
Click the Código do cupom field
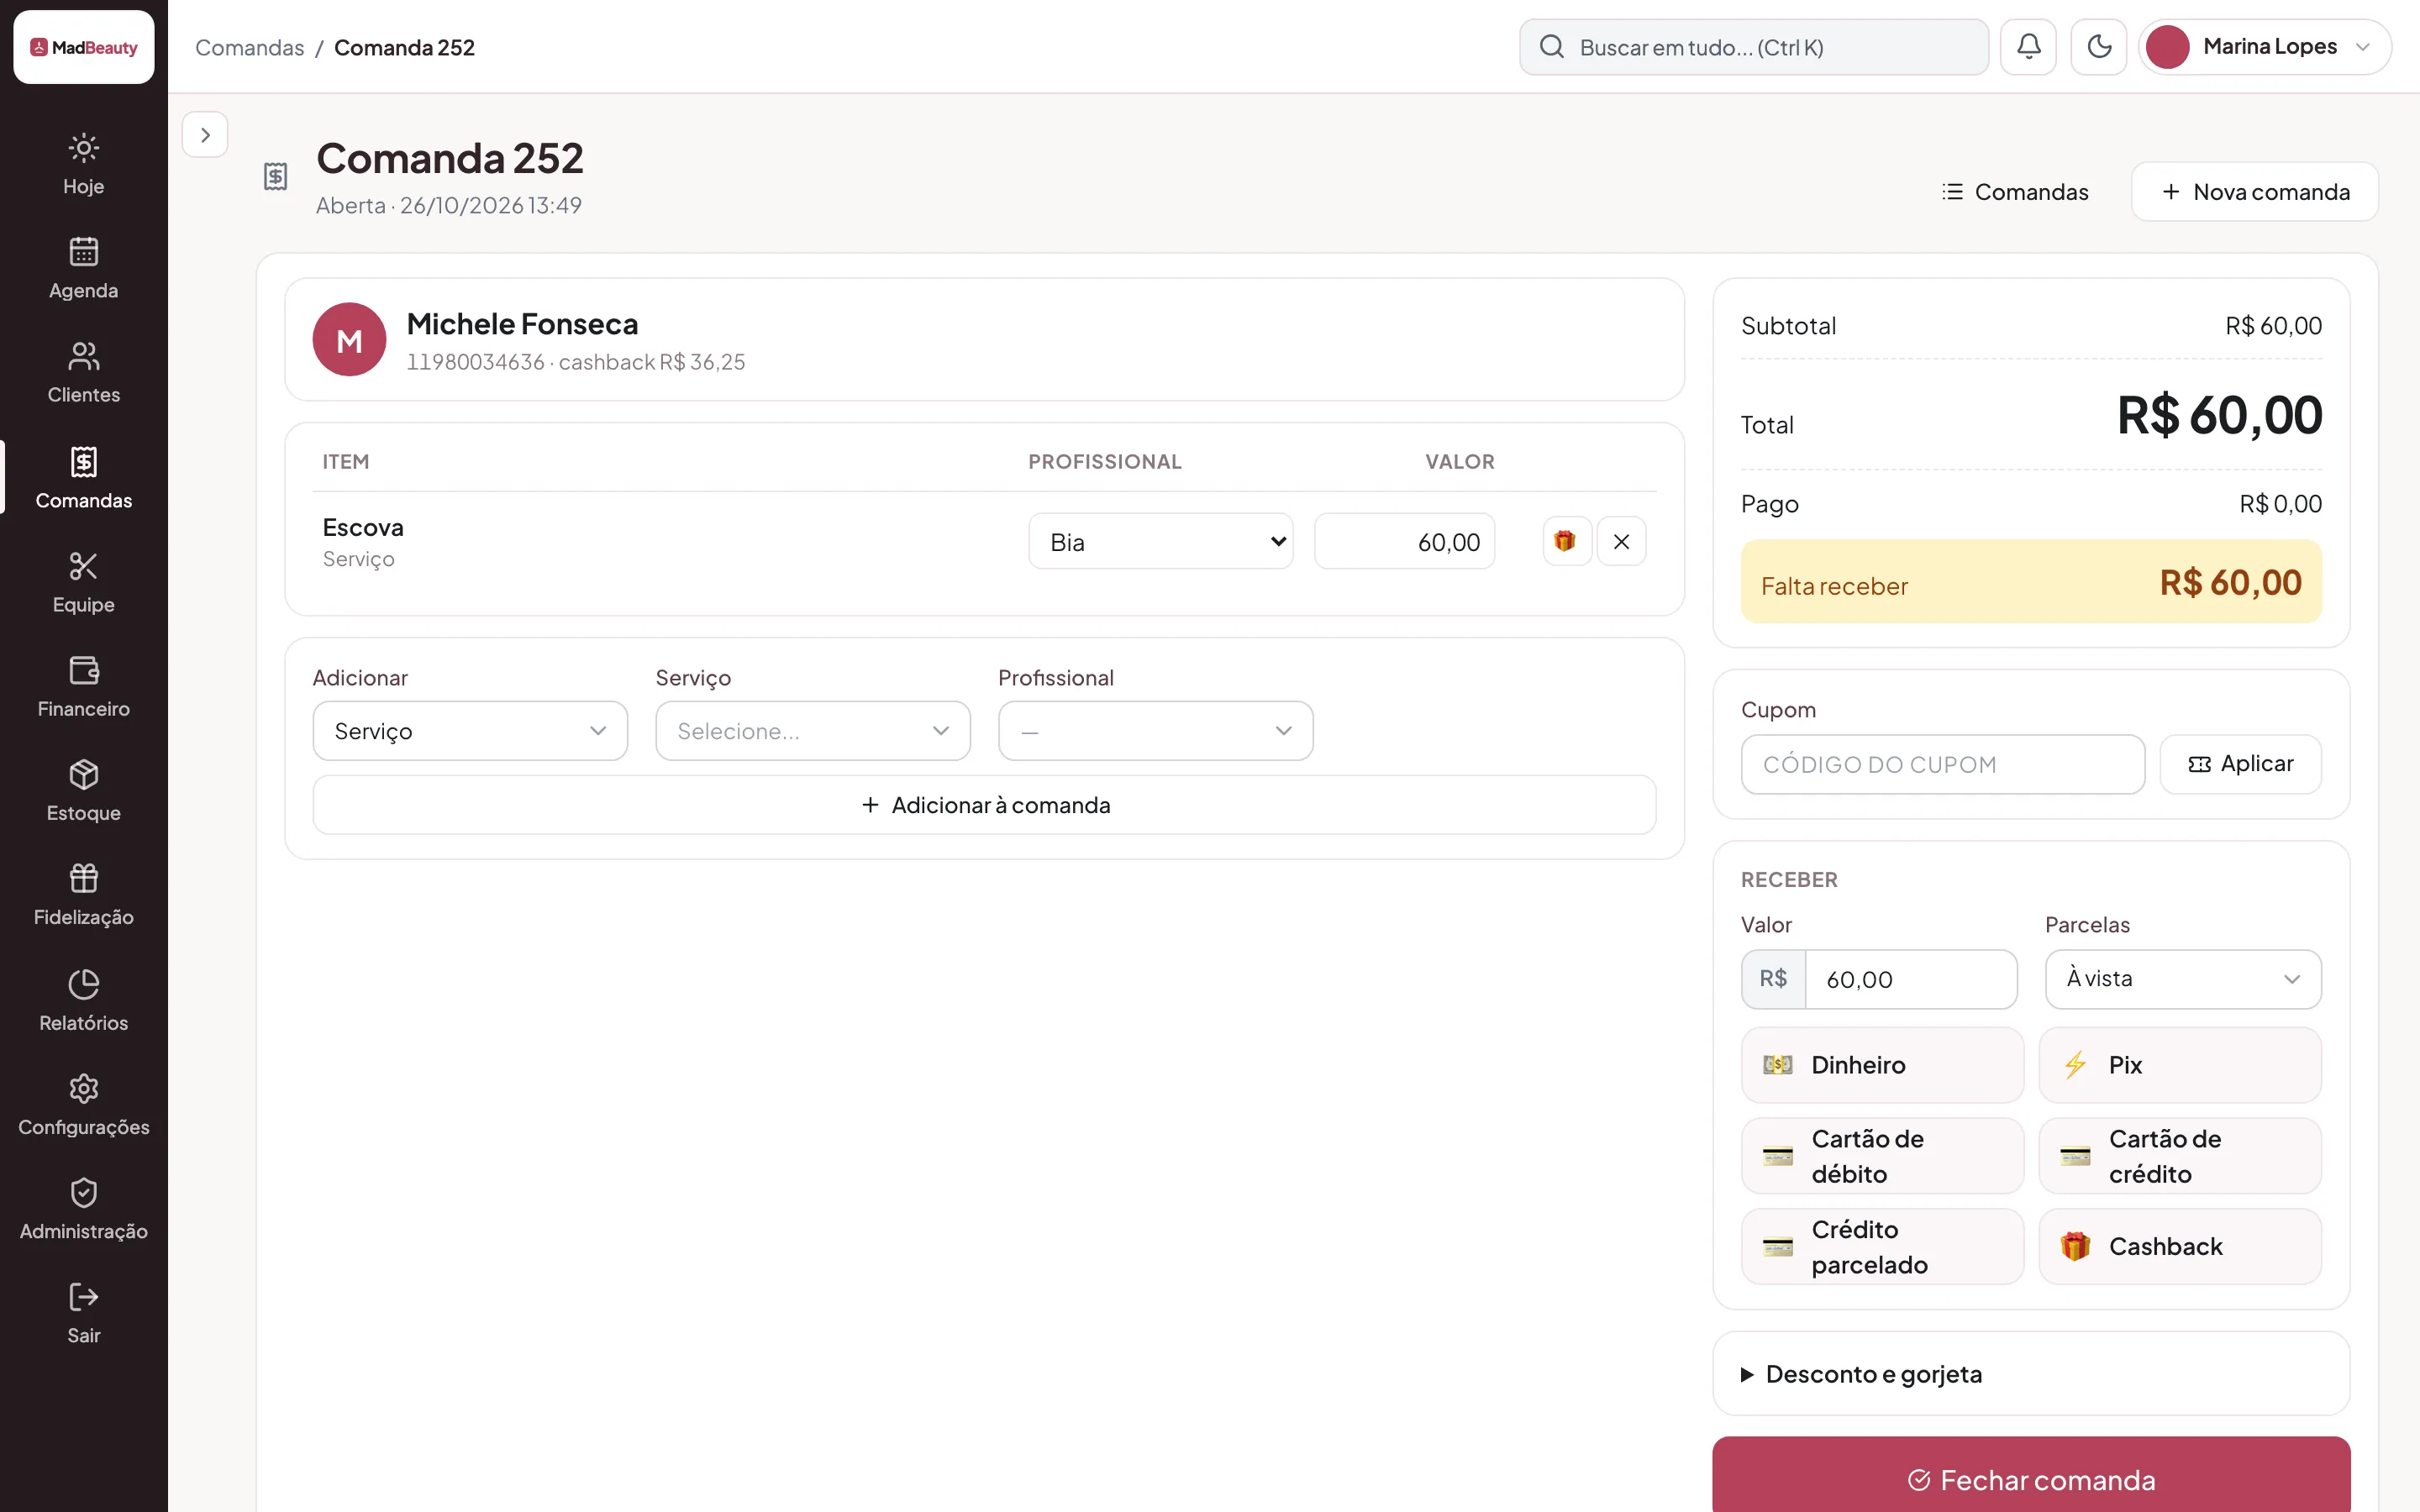point(1942,765)
